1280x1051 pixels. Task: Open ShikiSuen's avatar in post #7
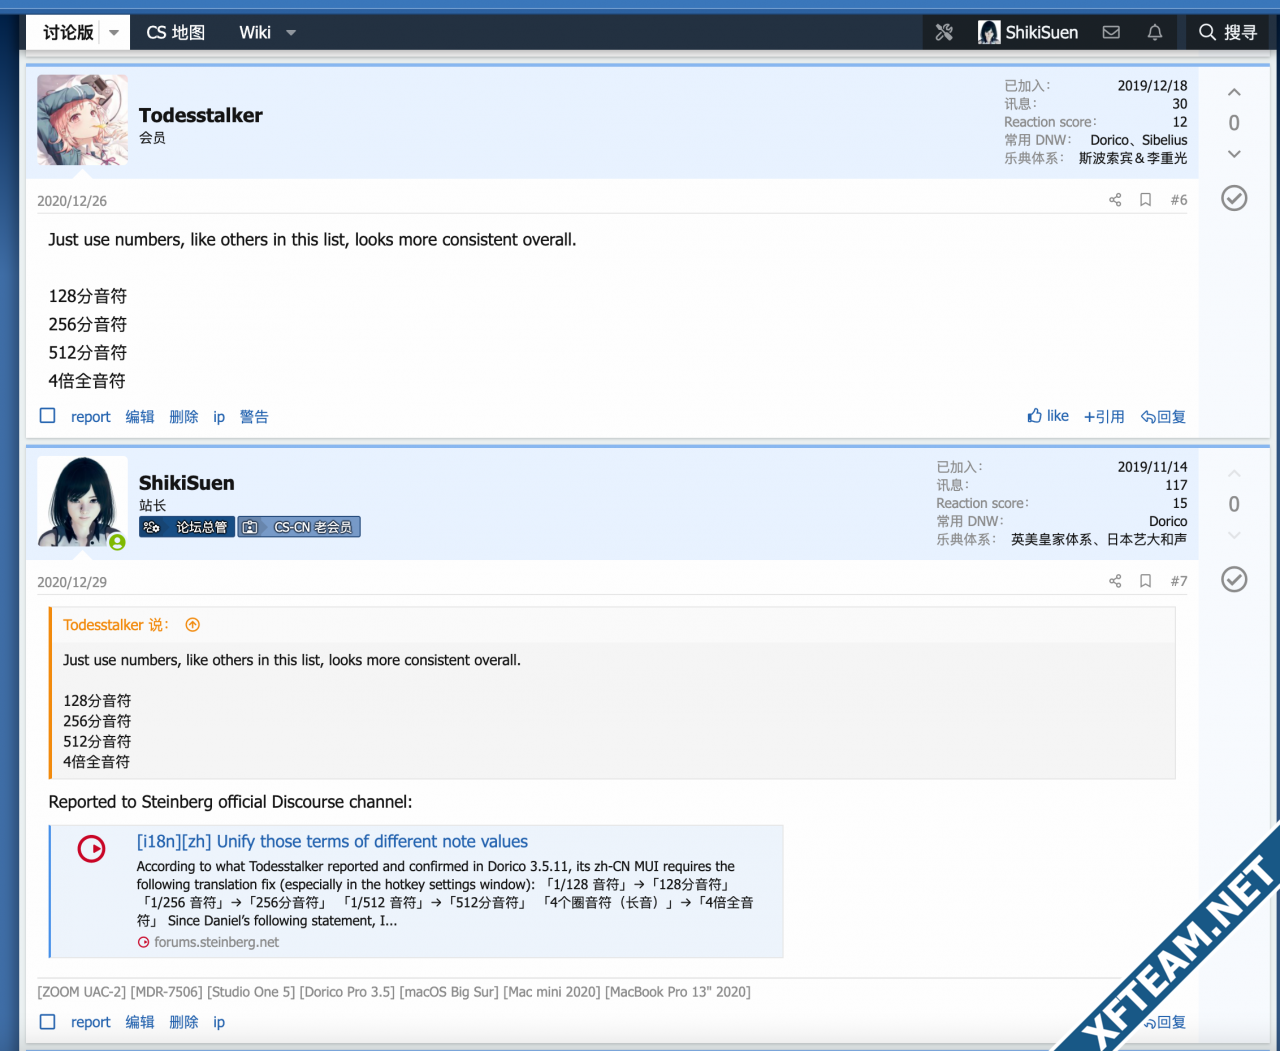point(82,501)
